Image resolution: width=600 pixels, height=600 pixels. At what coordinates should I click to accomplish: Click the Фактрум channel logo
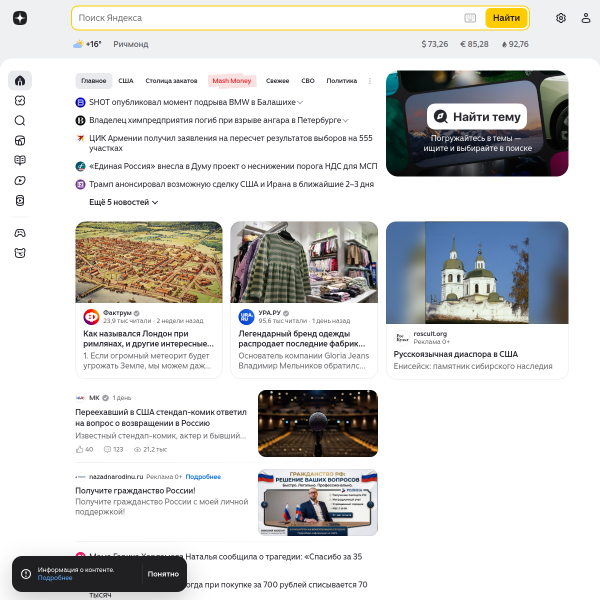pos(91,317)
